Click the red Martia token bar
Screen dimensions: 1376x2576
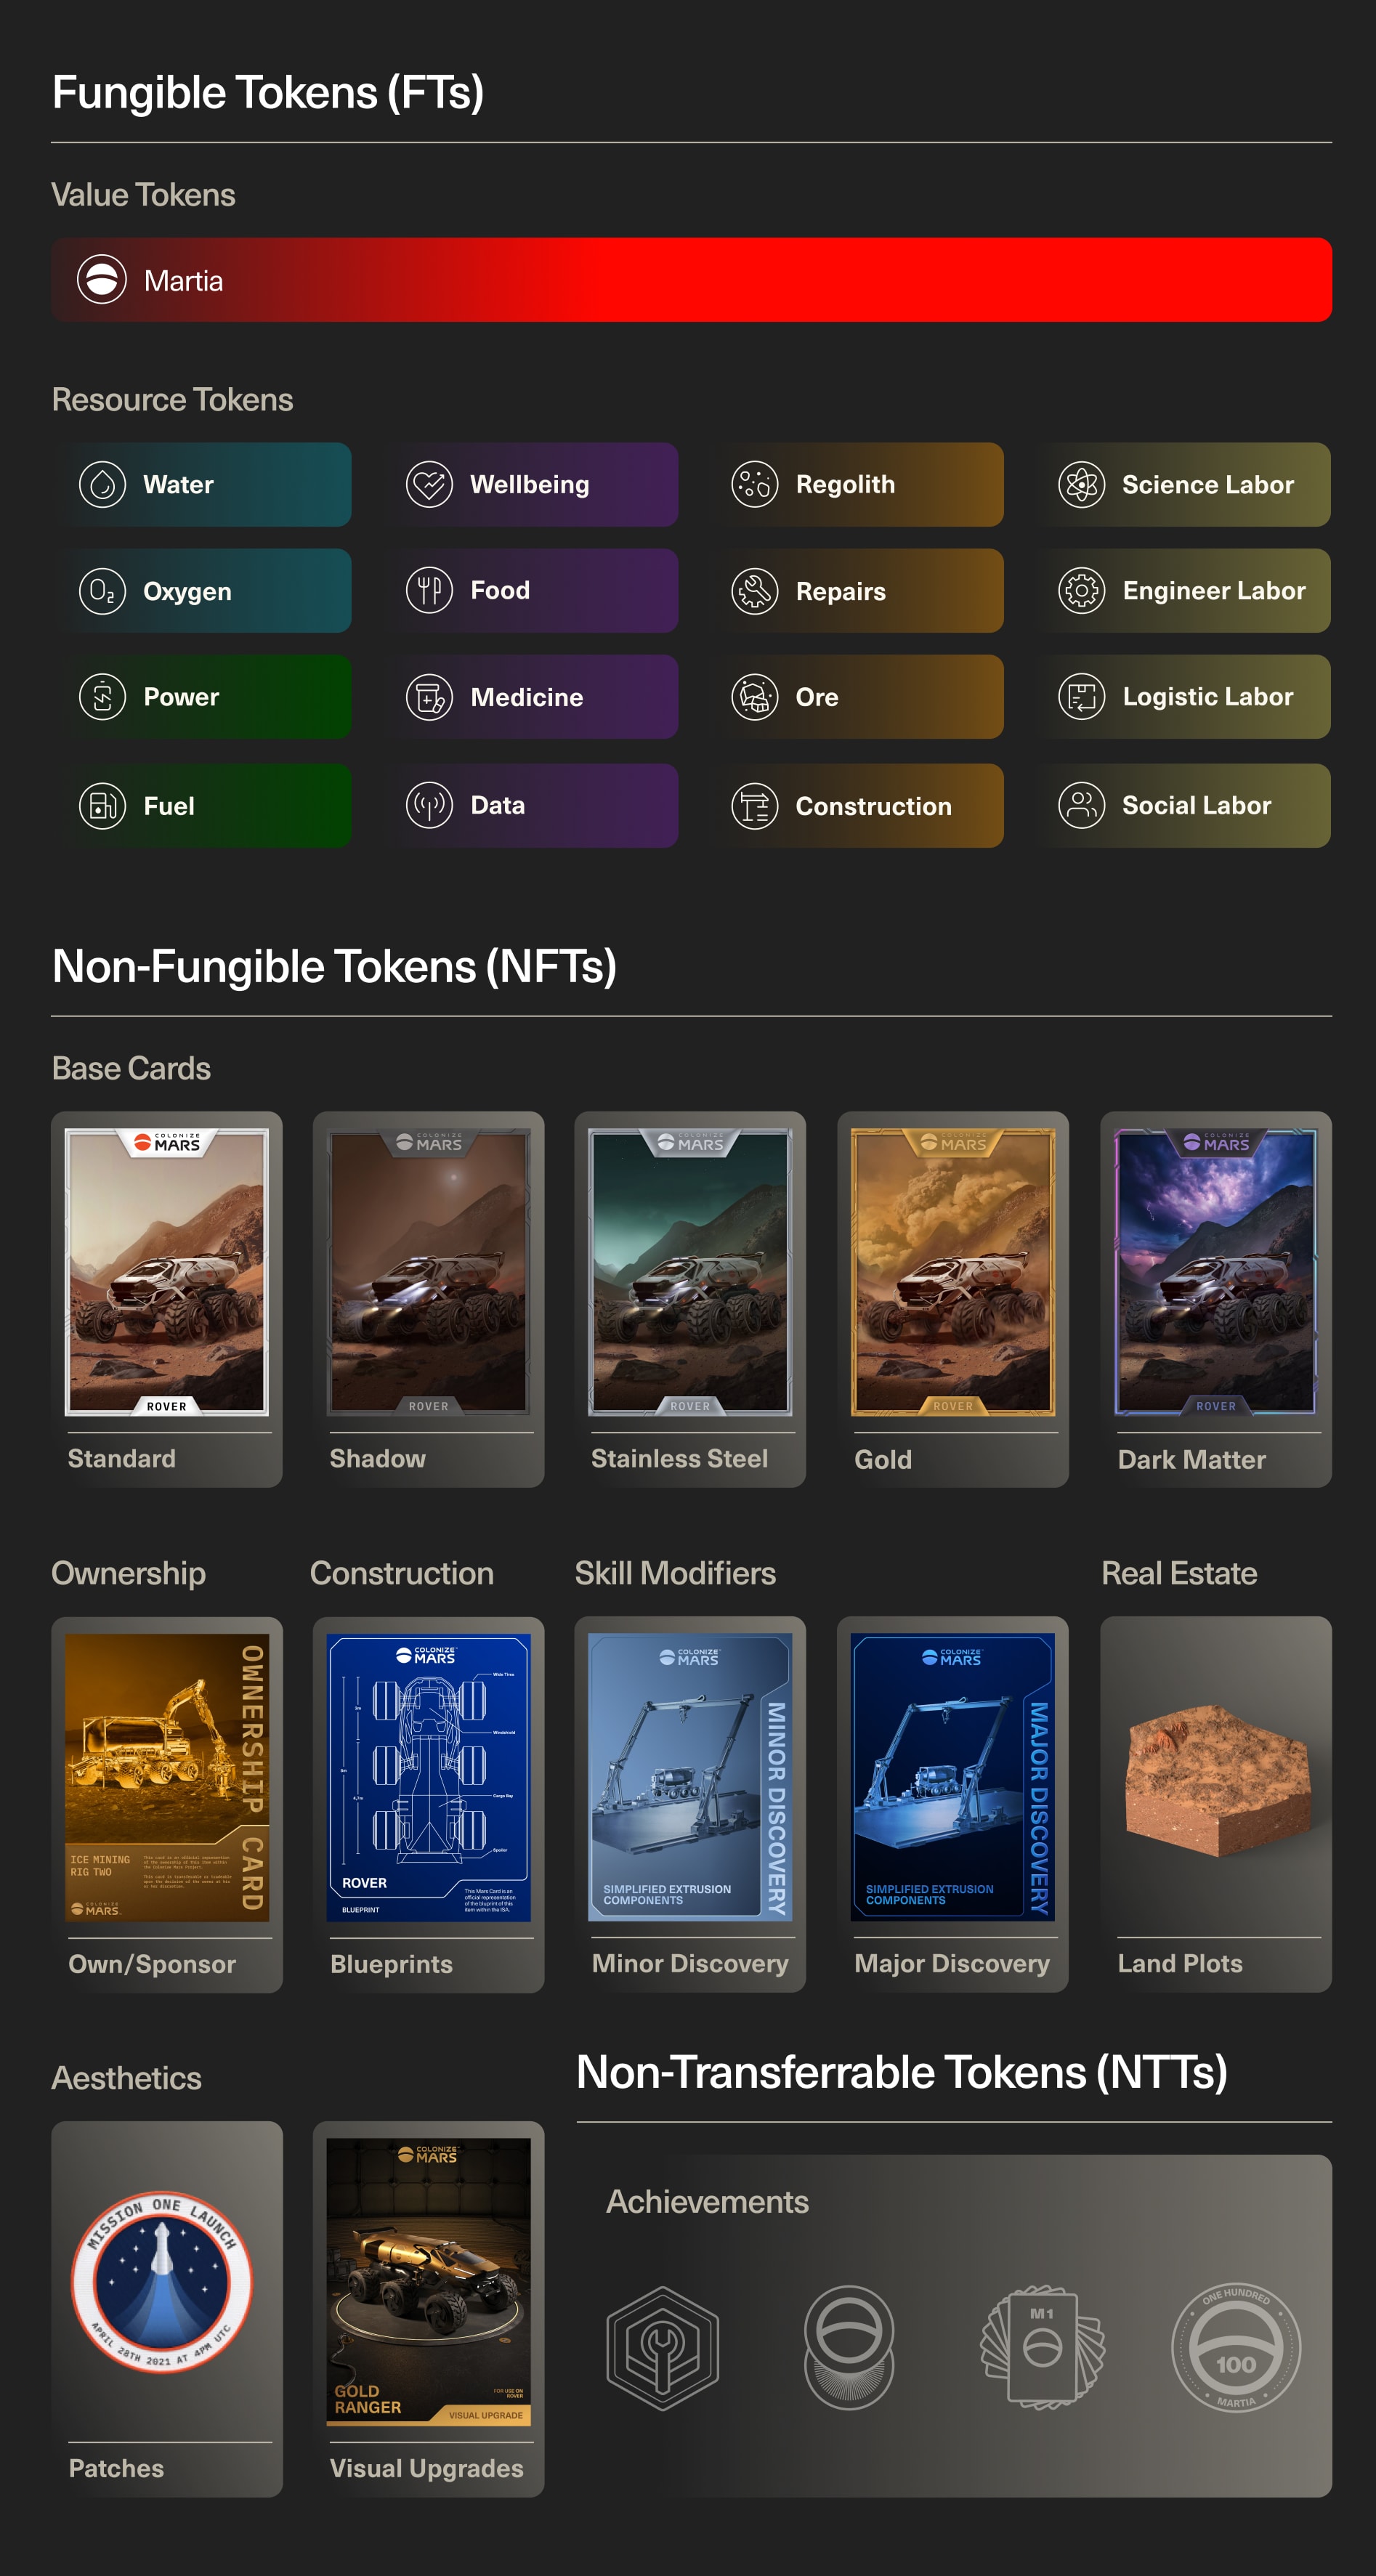click(691, 280)
